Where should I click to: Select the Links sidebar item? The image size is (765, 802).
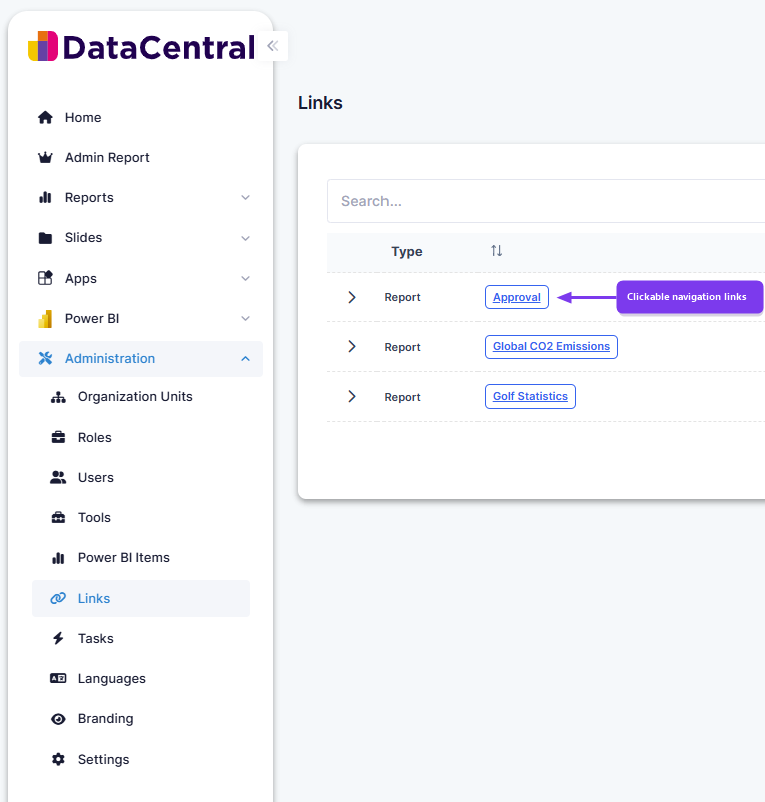141,598
